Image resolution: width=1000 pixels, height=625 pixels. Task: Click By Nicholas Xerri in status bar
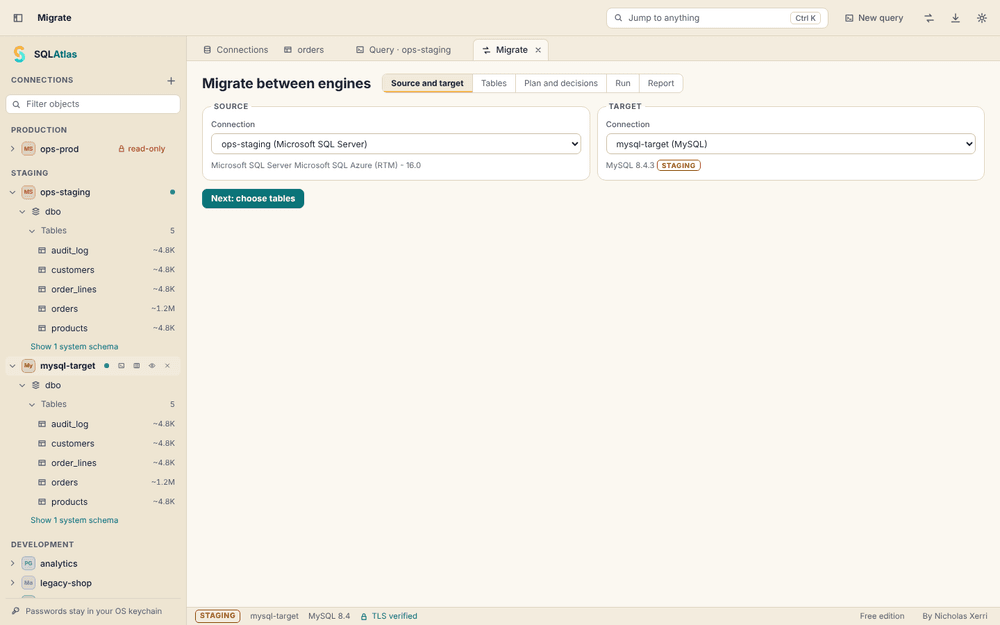(x=955, y=616)
